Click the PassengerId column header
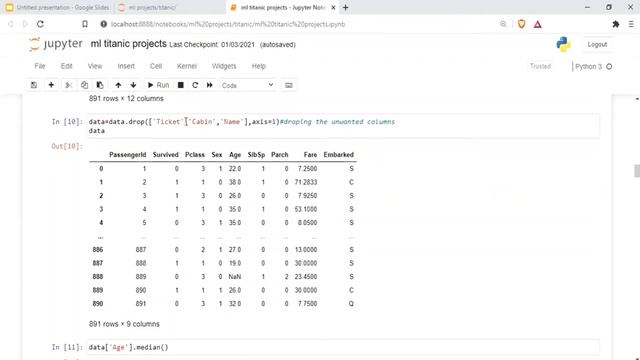This screenshot has width=640, height=360. click(x=127, y=155)
